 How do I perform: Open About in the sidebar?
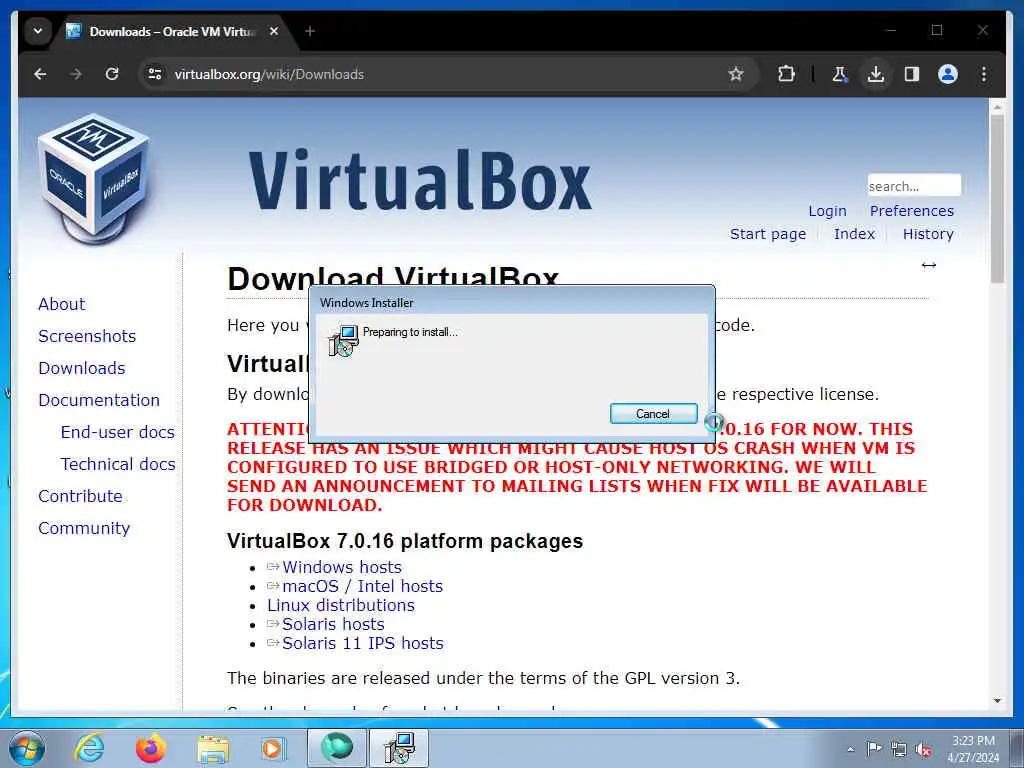click(61, 304)
